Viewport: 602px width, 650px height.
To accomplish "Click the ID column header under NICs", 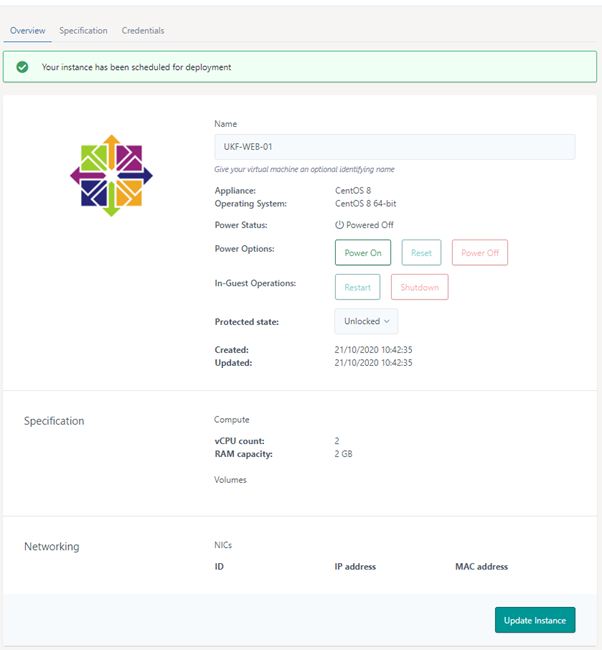I will click(219, 567).
